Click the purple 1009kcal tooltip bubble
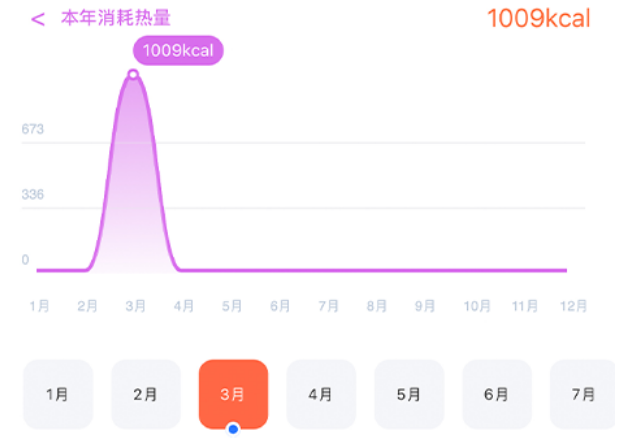This screenshot has height=440, width=618. (178, 50)
